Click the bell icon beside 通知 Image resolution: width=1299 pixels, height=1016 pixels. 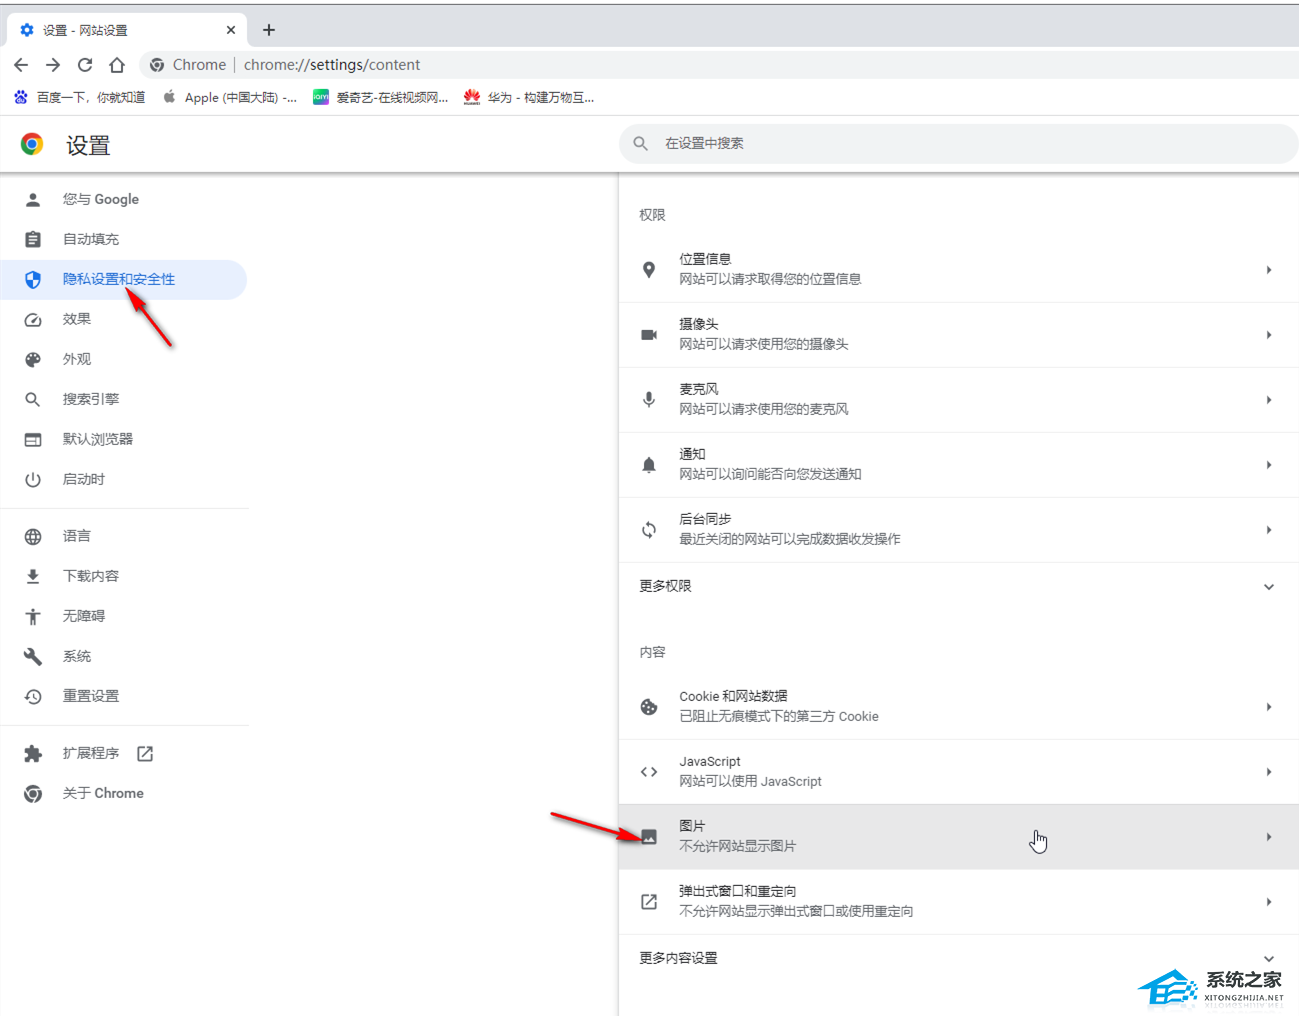(649, 465)
